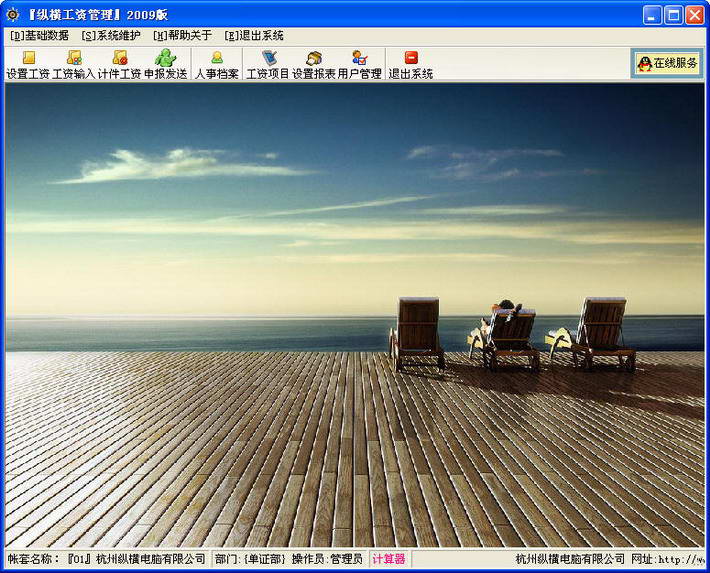Click 帐套名称 『01』杭州纵横电脑有限公司 status text
Viewport: 710px width, 573px height.
pyautogui.click(x=107, y=559)
